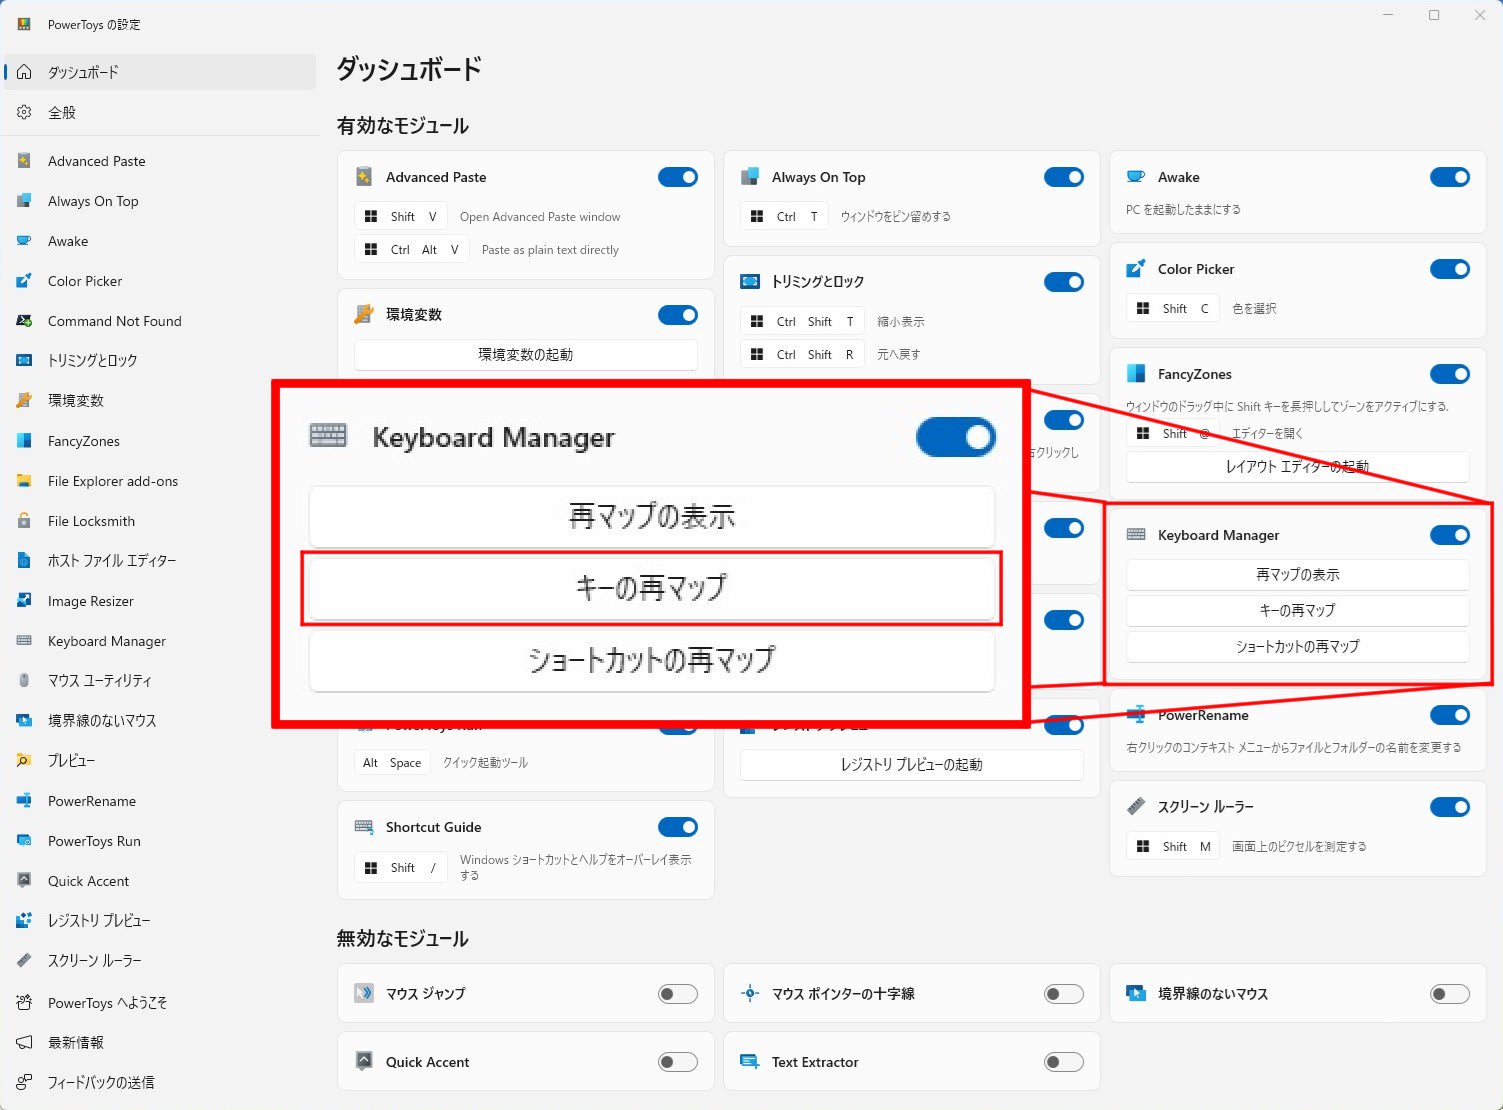
Task: Turn off the Always On Top toggle
Action: click(1063, 177)
